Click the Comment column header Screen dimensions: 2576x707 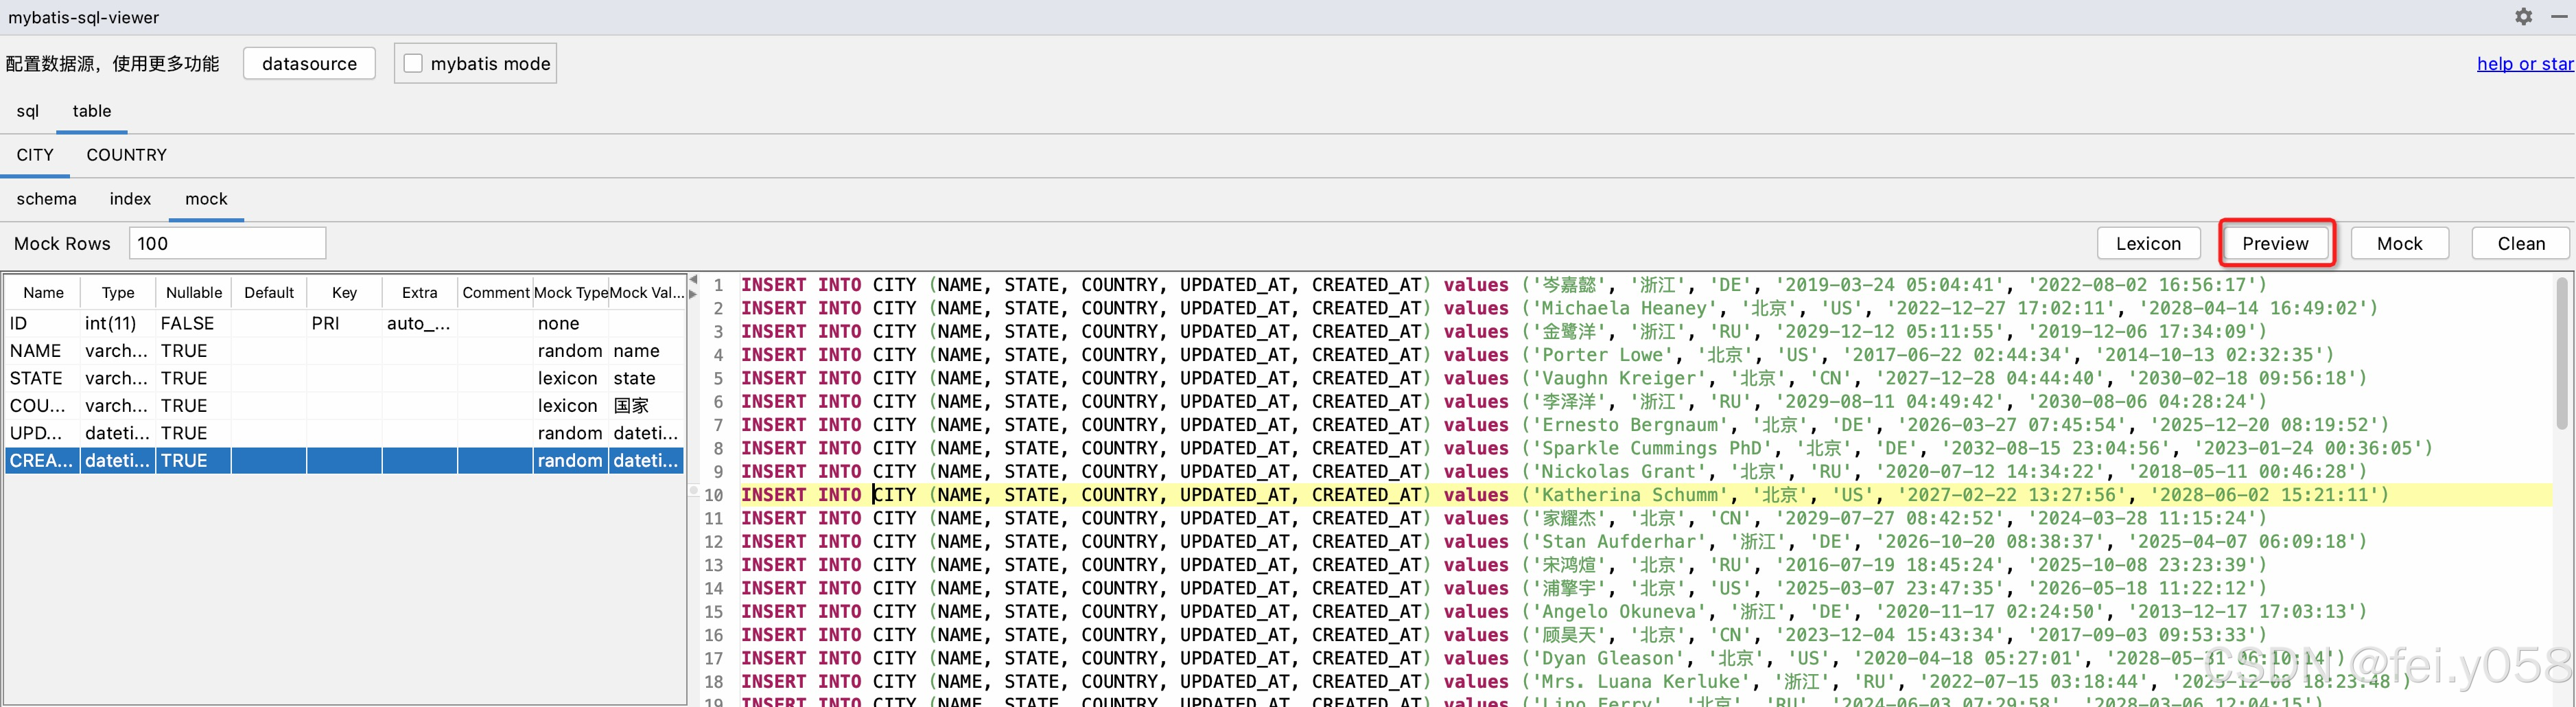pyautogui.click(x=495, y=292)
